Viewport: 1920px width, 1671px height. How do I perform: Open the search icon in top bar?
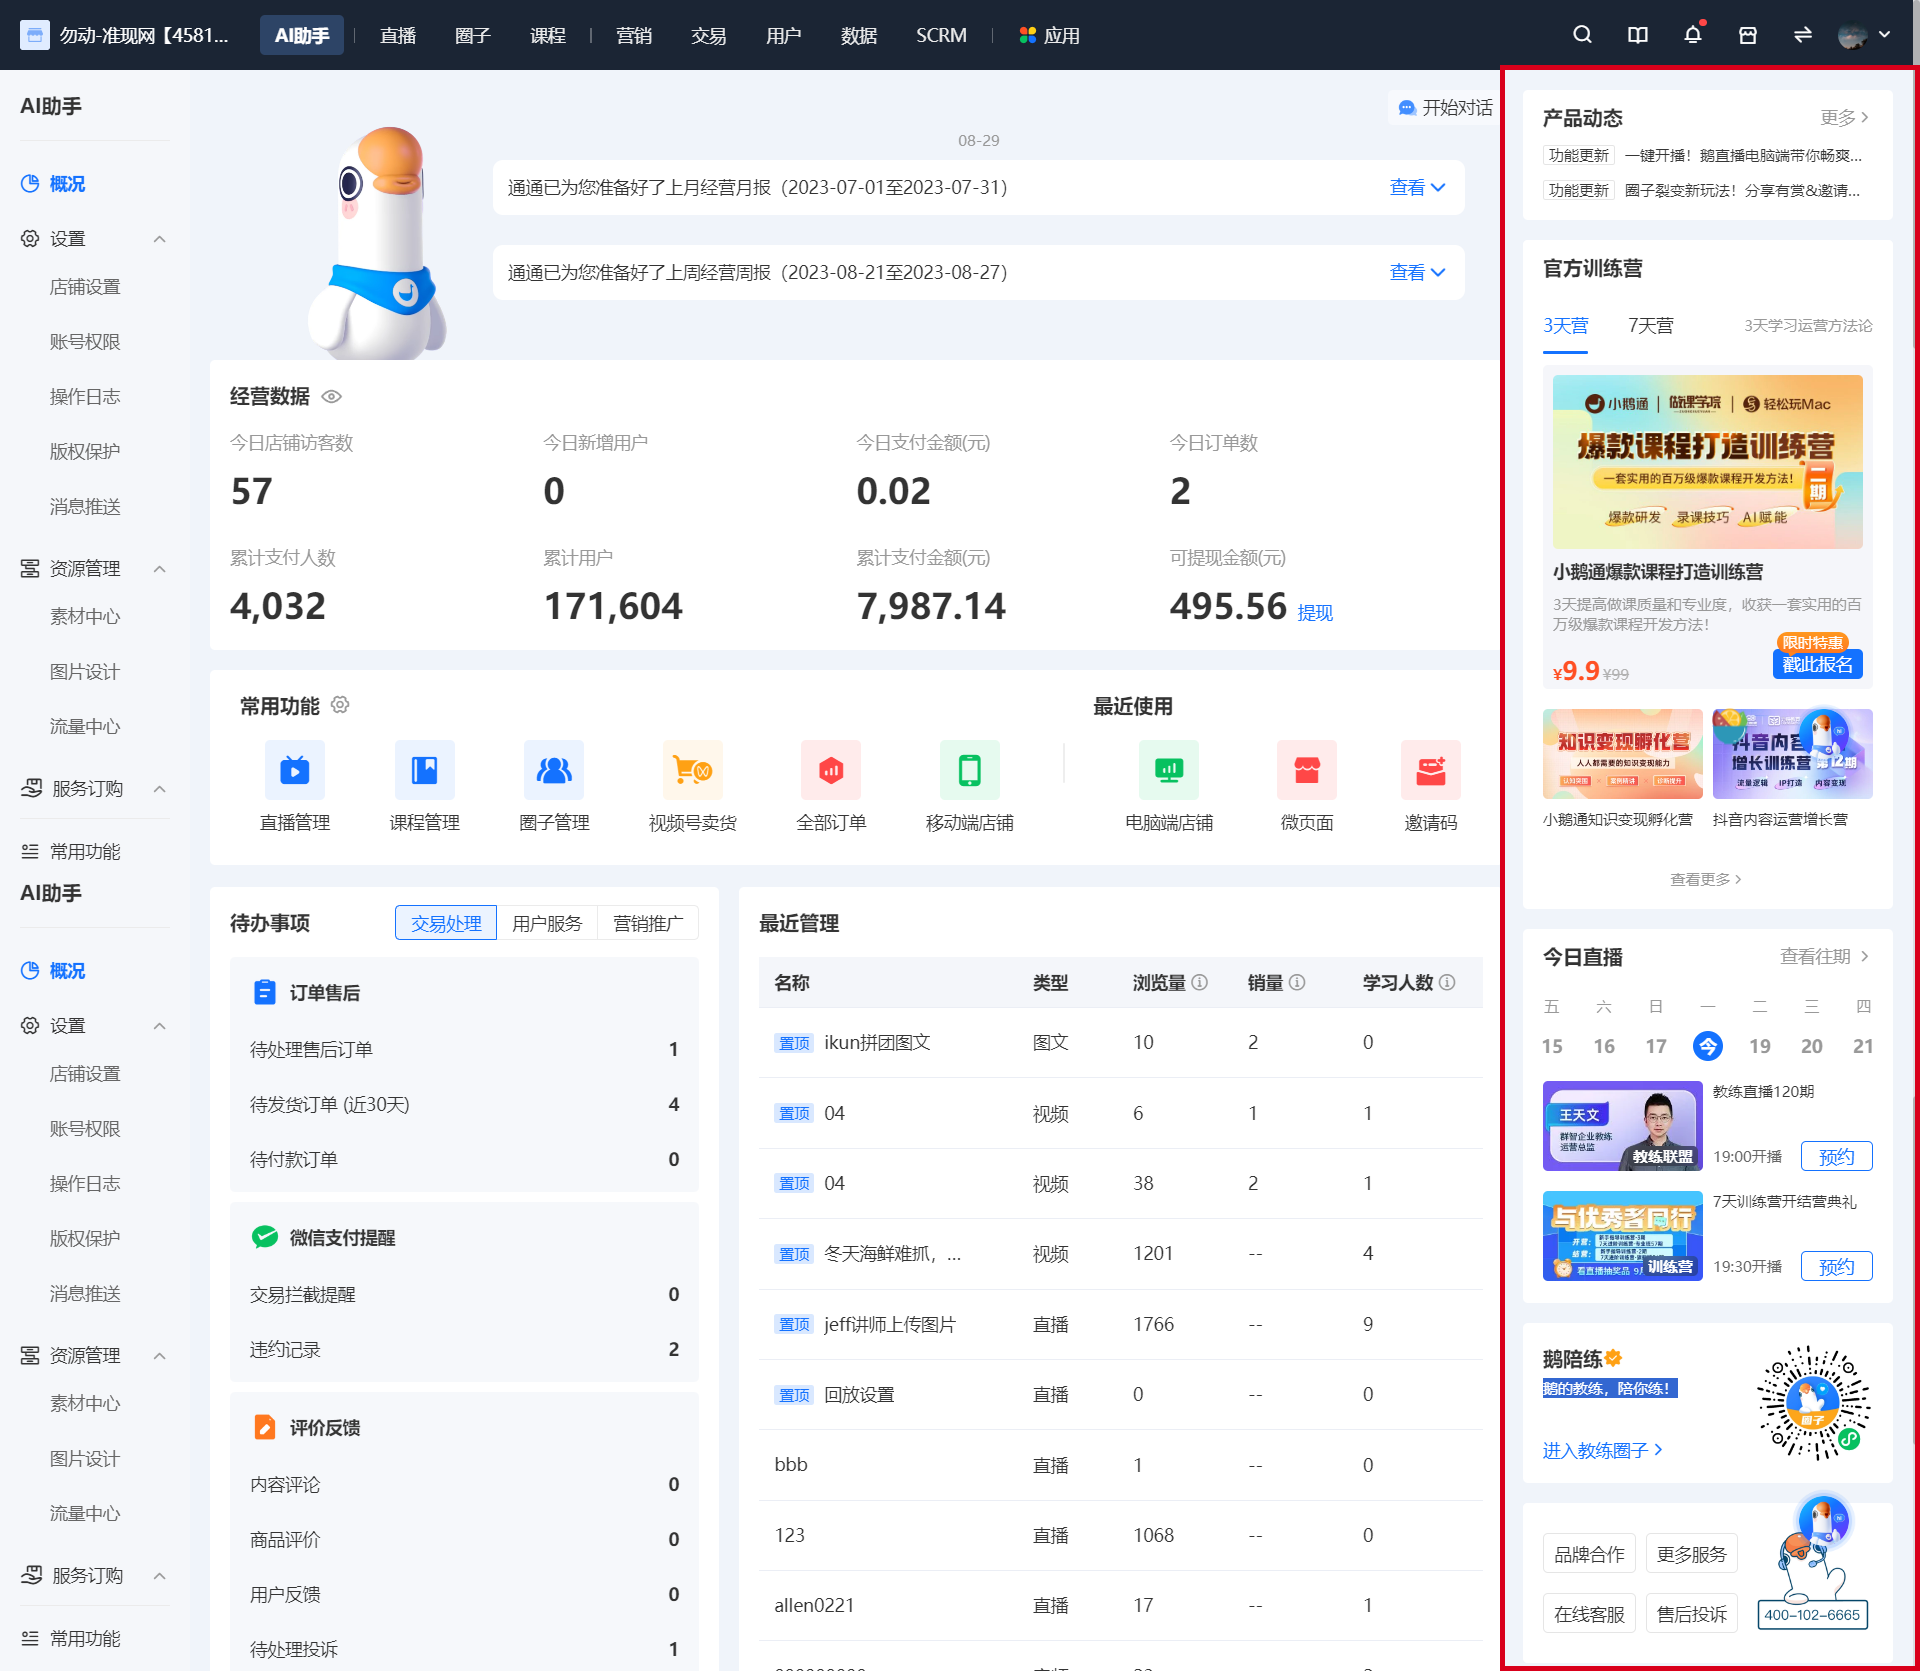(1582, 35)
